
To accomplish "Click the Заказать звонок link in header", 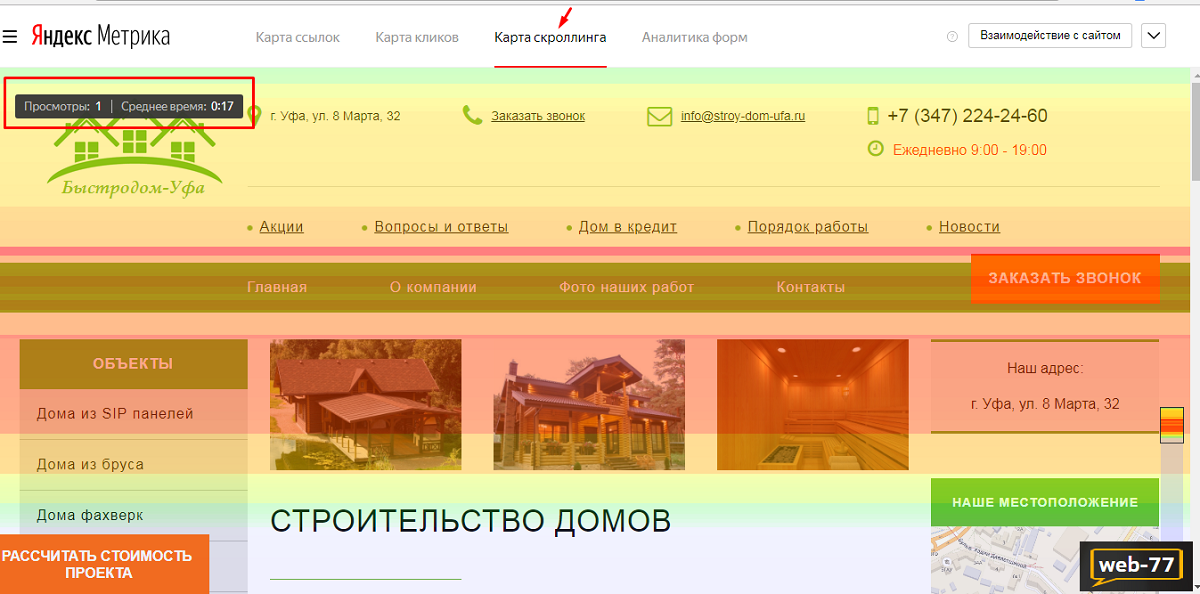I will click(x=538, y=116).
